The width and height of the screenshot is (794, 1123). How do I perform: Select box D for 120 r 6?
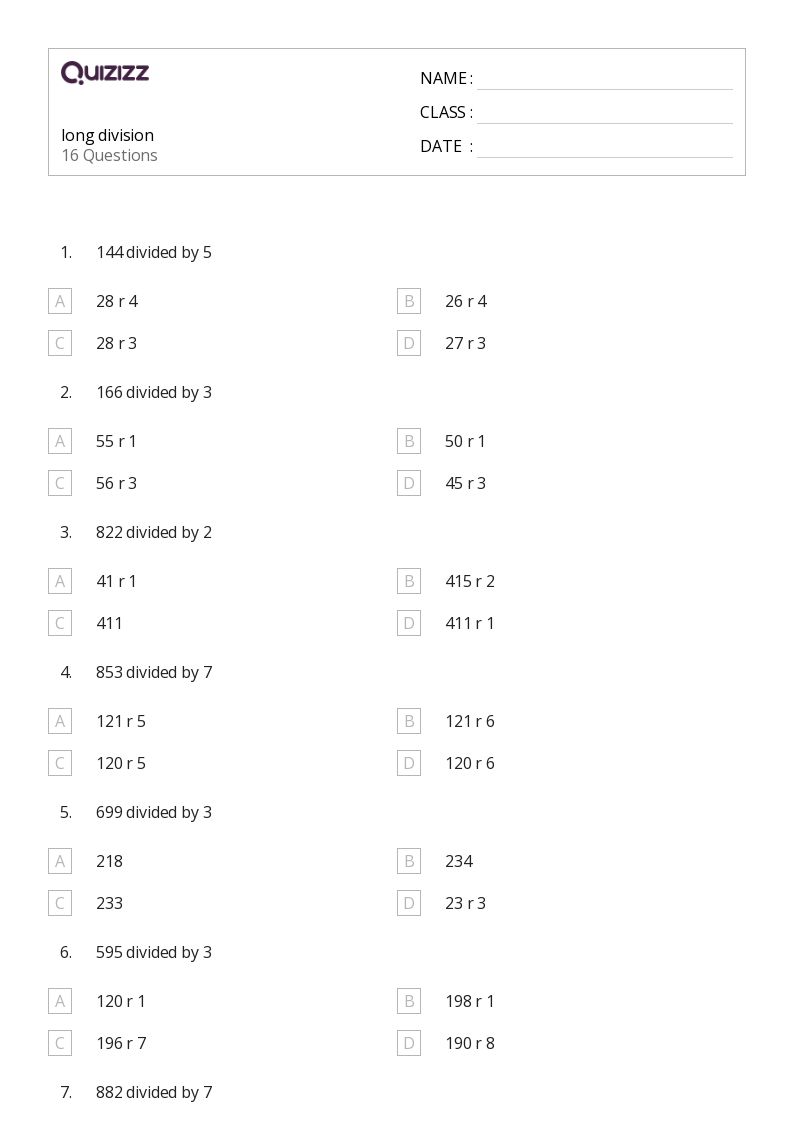(409, 763)
